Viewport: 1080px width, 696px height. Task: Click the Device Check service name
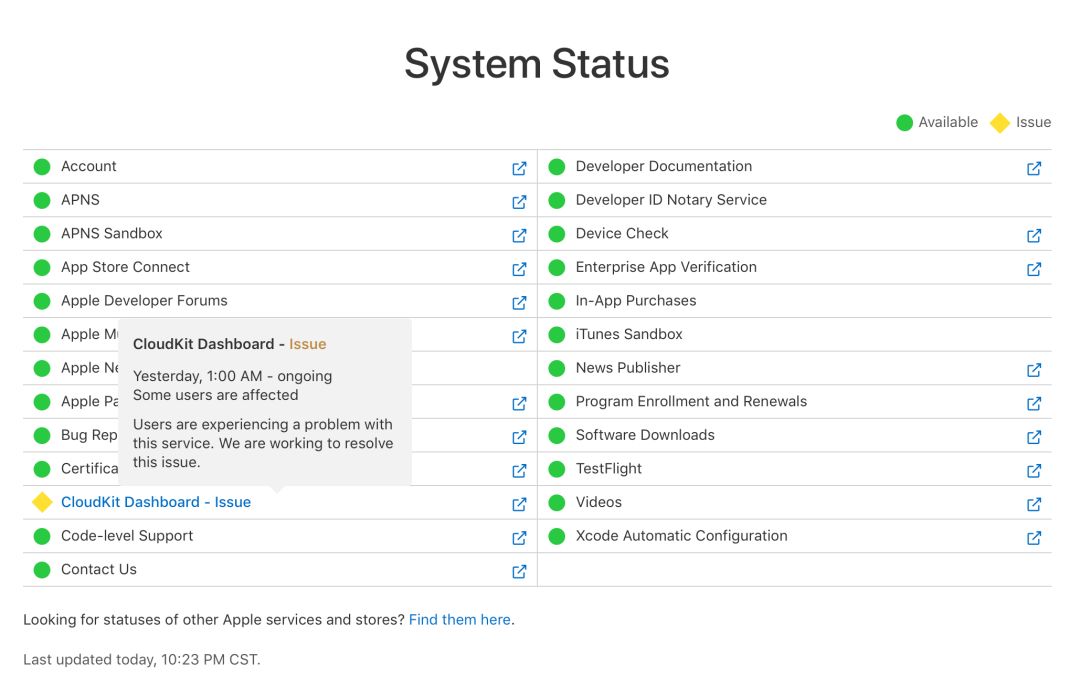(622, 233)
